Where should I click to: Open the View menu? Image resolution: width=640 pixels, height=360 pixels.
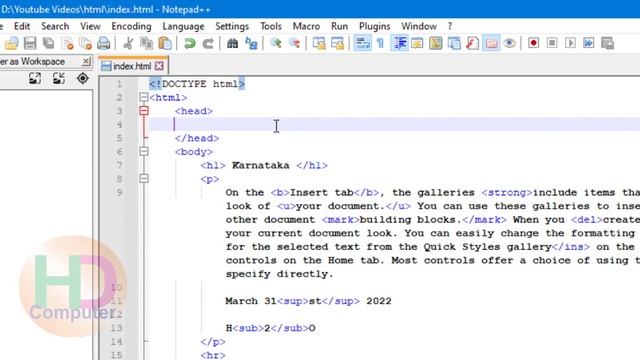coord(90,26)
